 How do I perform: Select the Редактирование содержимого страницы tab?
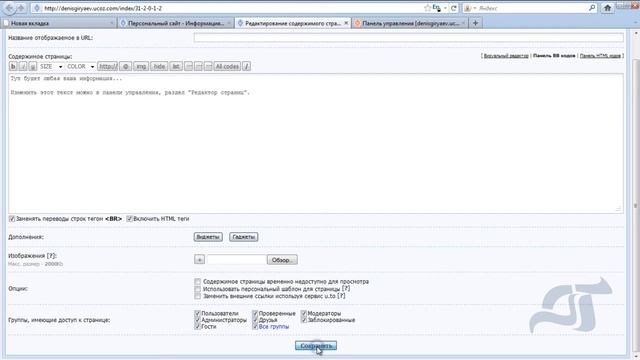click(x=293, y=23)
